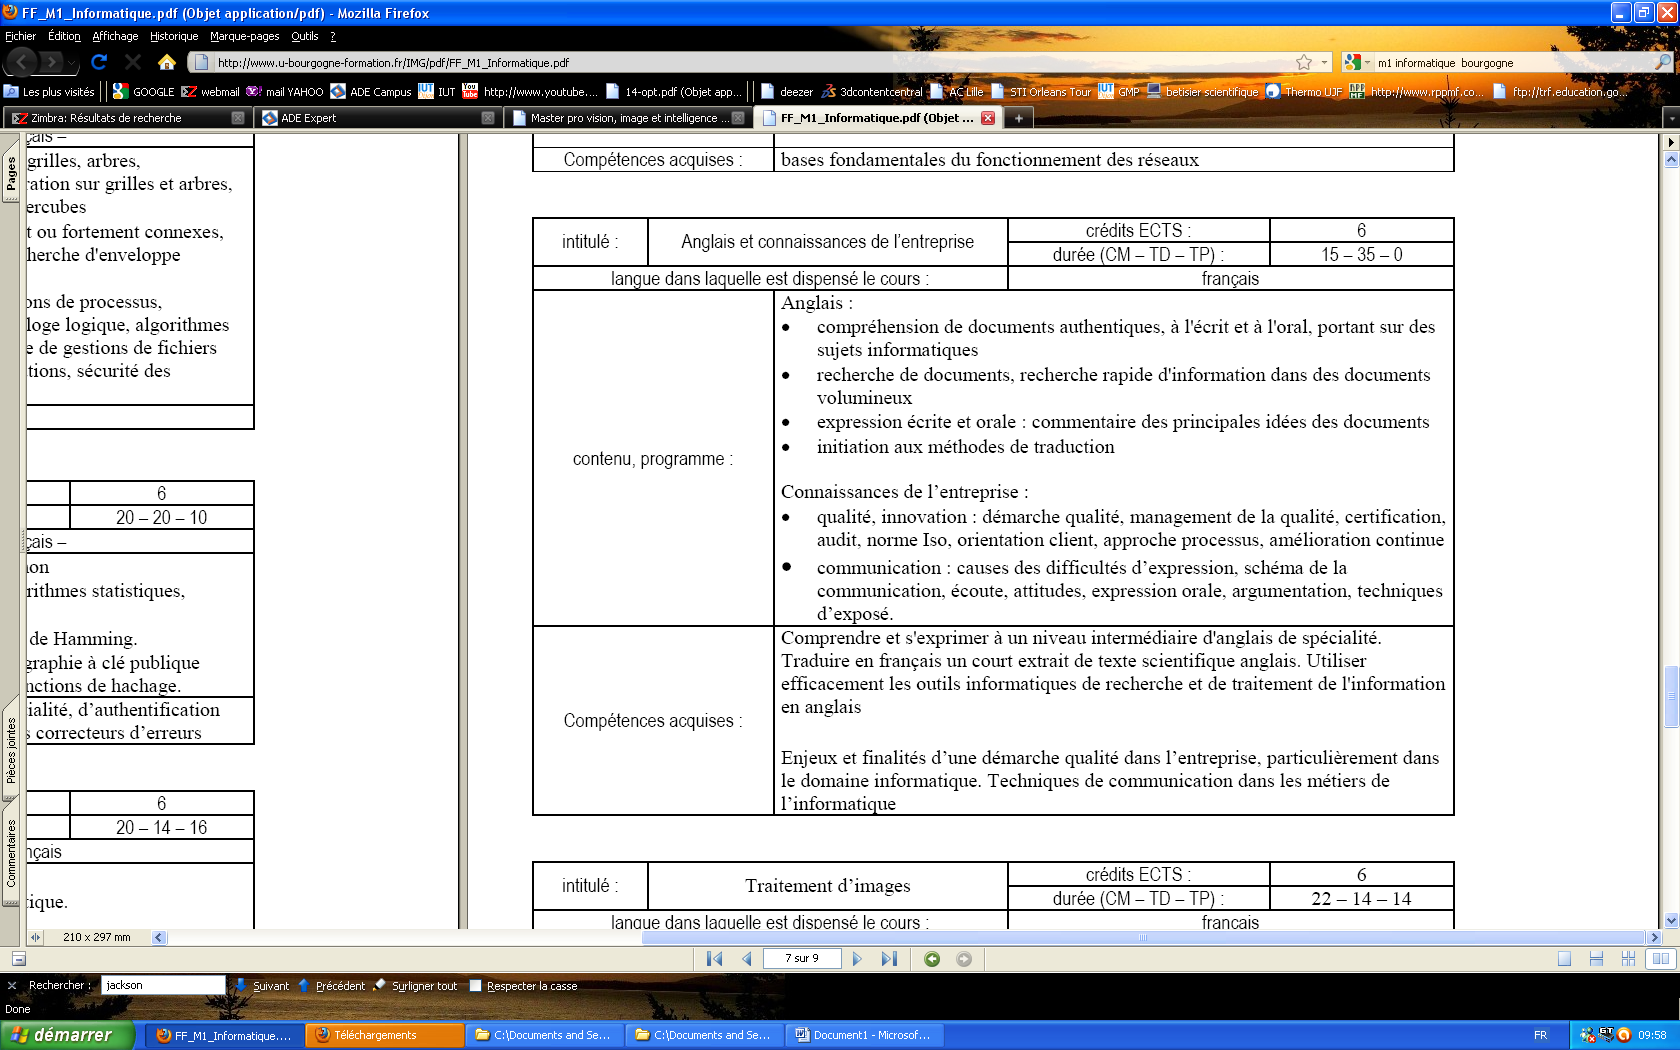Viewport: 1680px width, 1050px height.
Task: Open the ADE Campus bookmark
Action: tap(371, 91)
